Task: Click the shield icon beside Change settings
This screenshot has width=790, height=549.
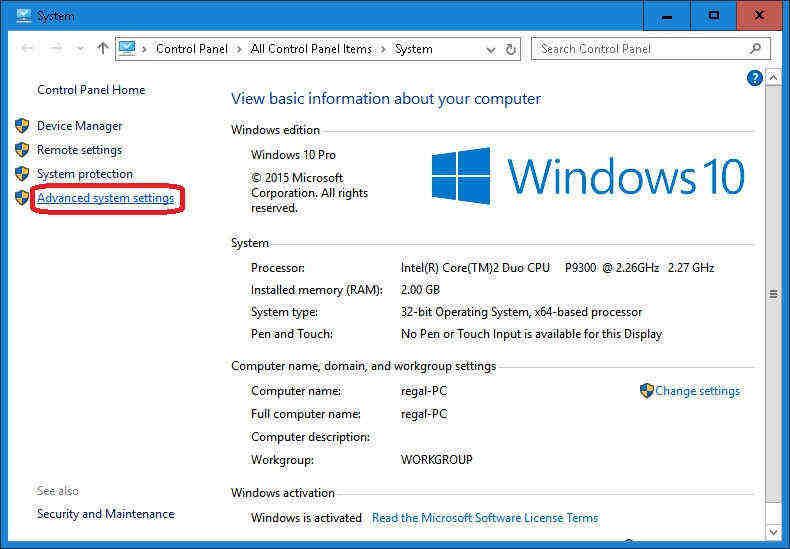Action: pos(646,391)
